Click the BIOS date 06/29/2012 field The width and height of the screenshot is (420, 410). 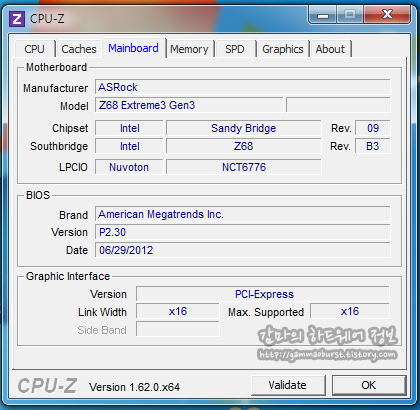click(242, 250)
